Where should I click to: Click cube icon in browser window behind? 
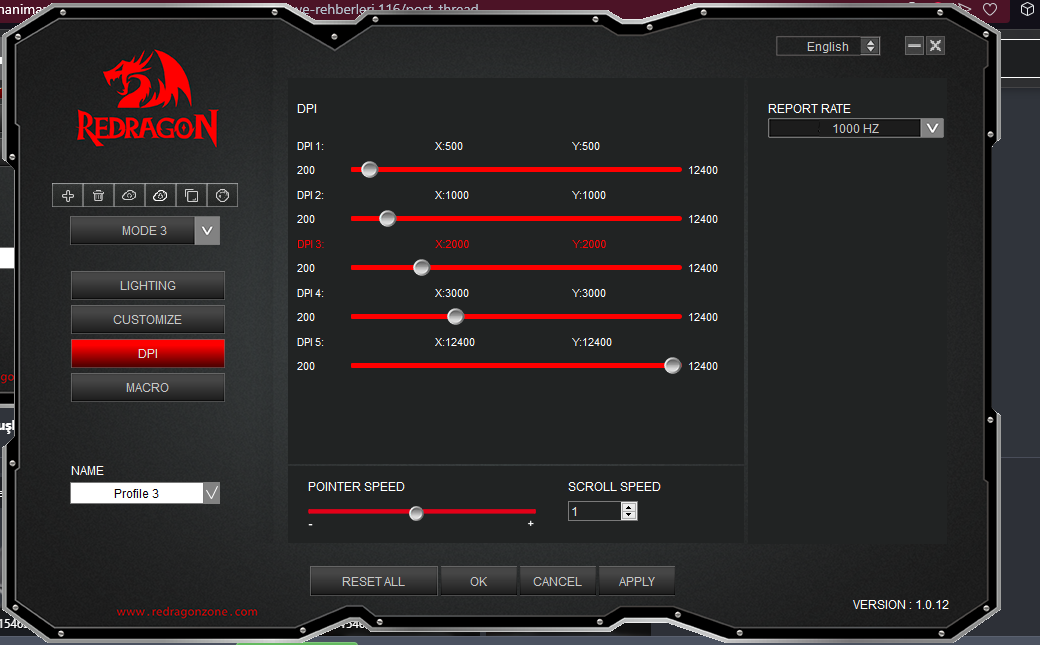coord(1027,9)
